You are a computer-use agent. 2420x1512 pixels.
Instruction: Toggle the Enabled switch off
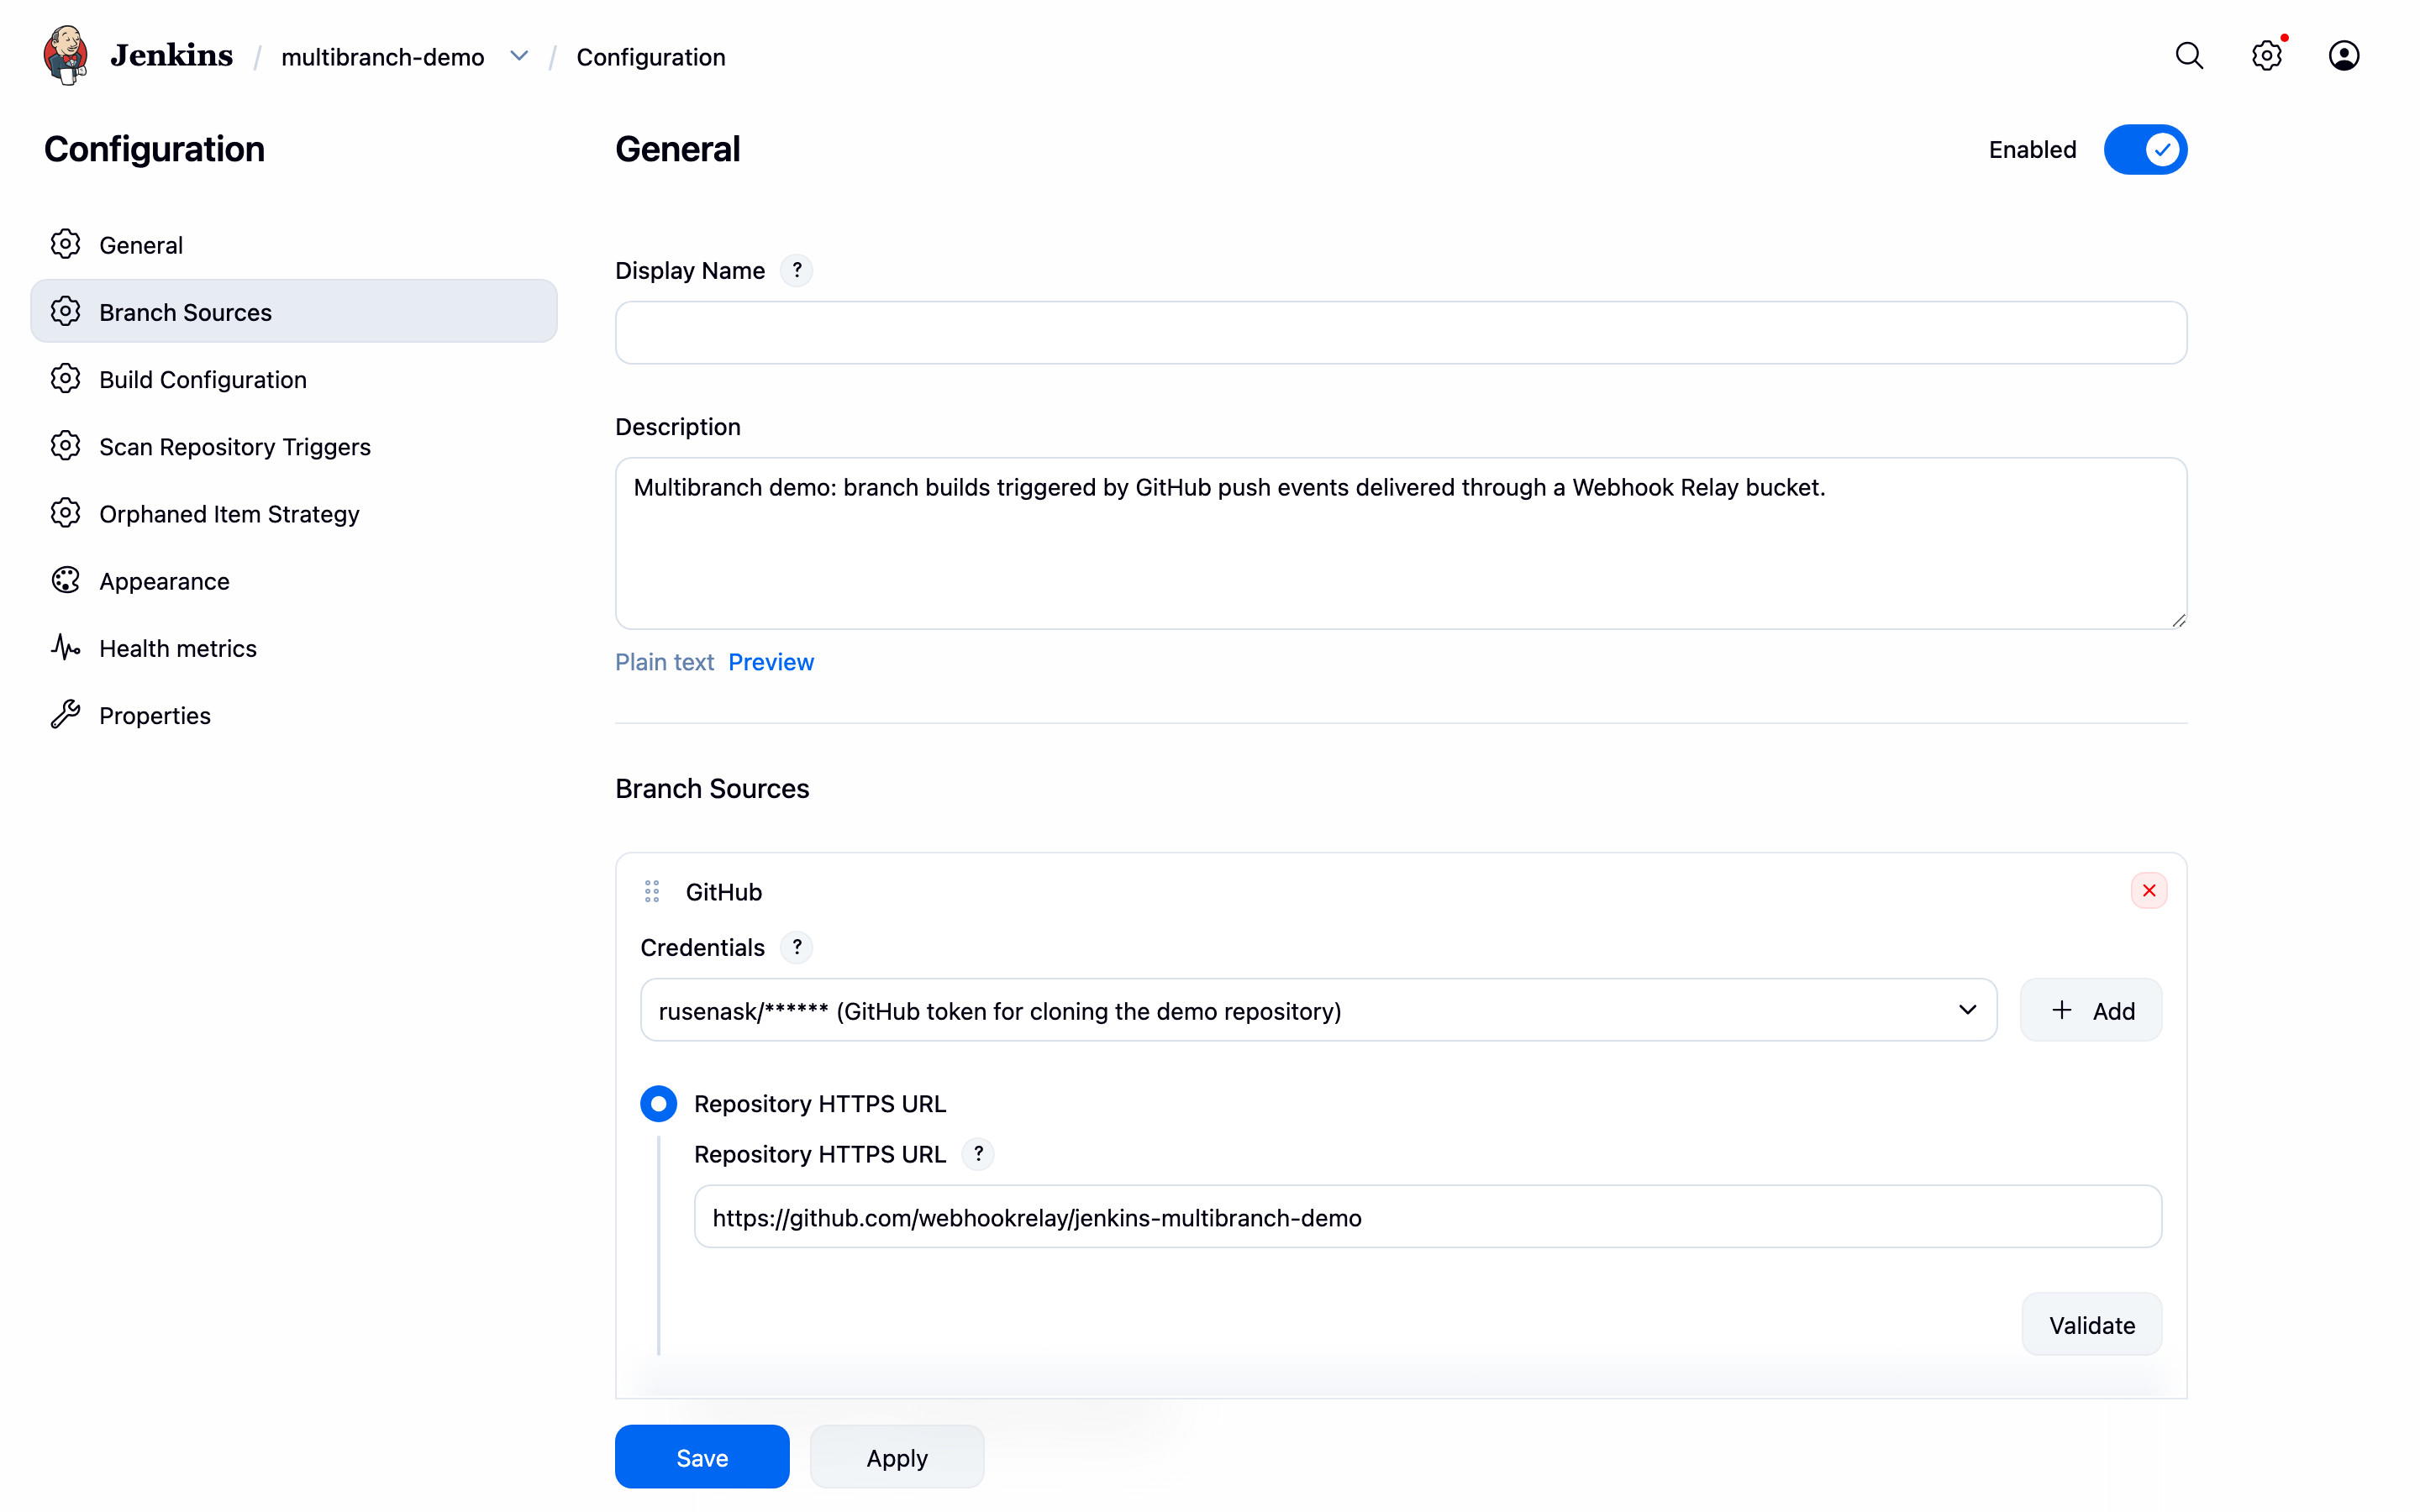[2145, 150]
